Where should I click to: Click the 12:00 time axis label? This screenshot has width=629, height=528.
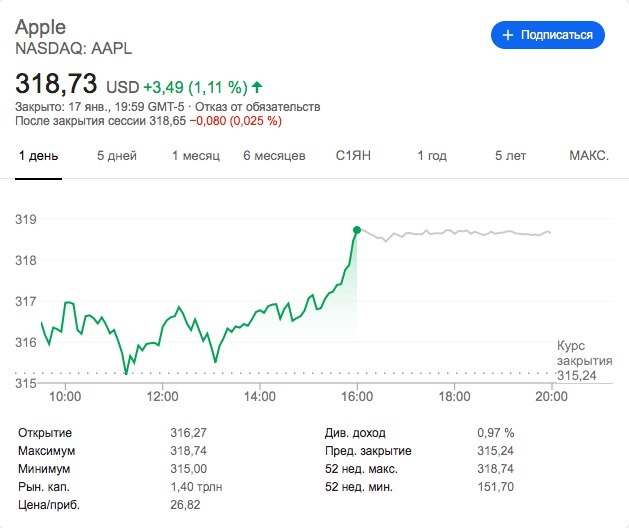click(162, 396)
